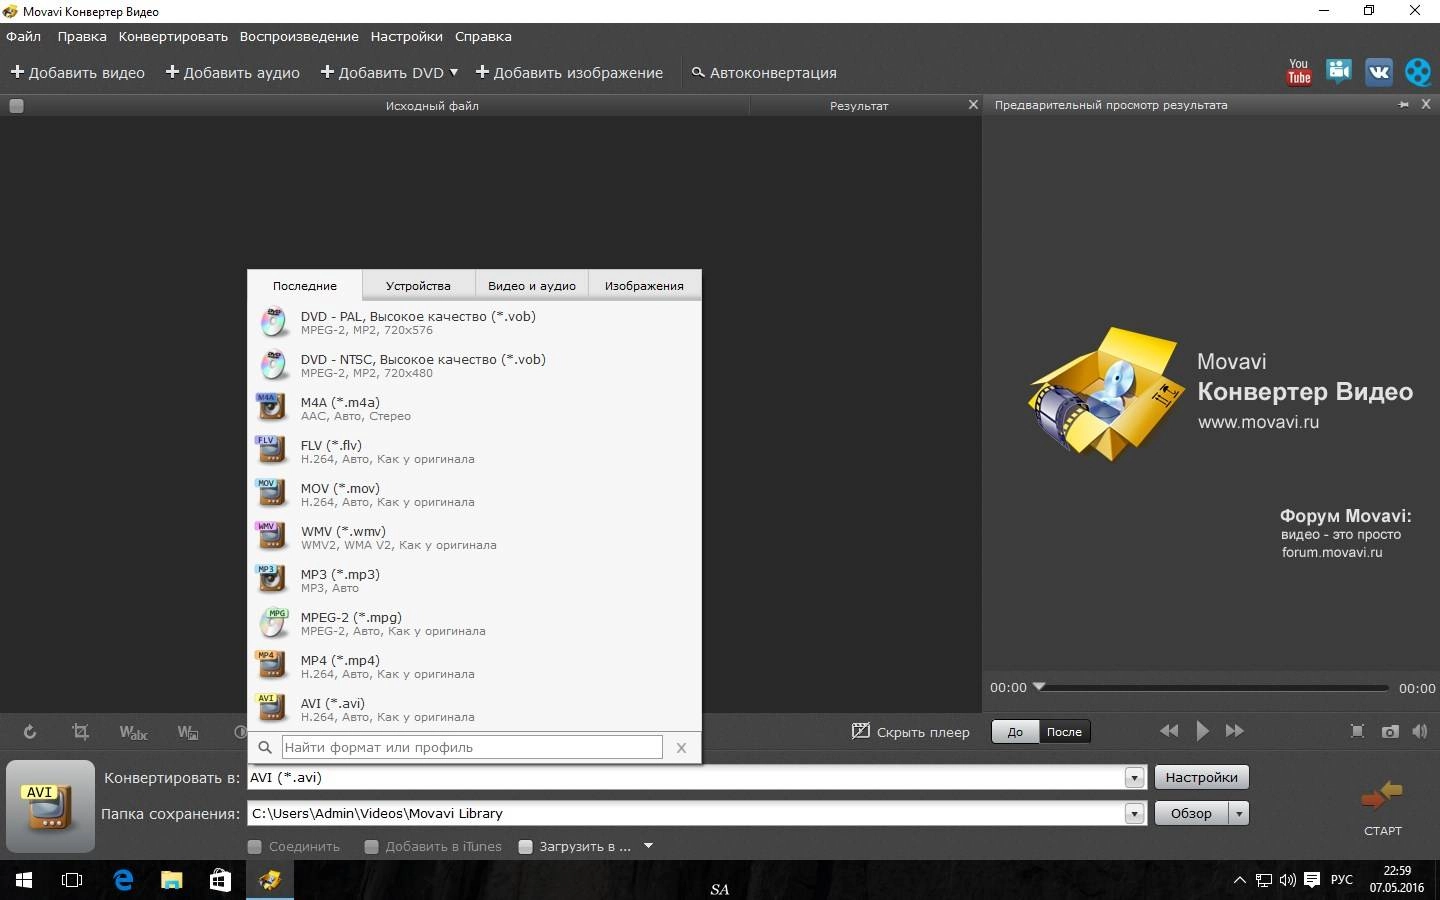Open the Воспроизведение menu
1440x900 pixels.
click(299, 36)
